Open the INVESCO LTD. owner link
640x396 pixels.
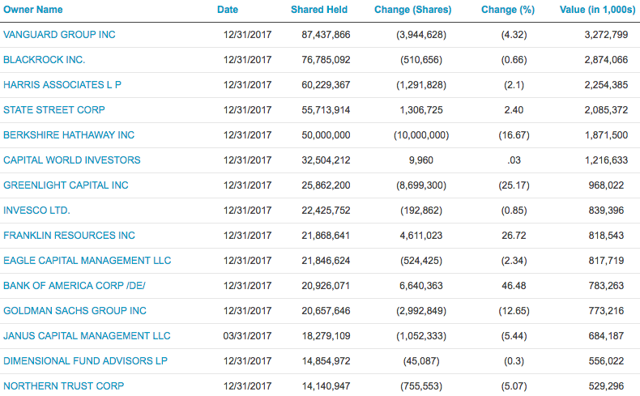pyautogui.click(x=37, y=210)
